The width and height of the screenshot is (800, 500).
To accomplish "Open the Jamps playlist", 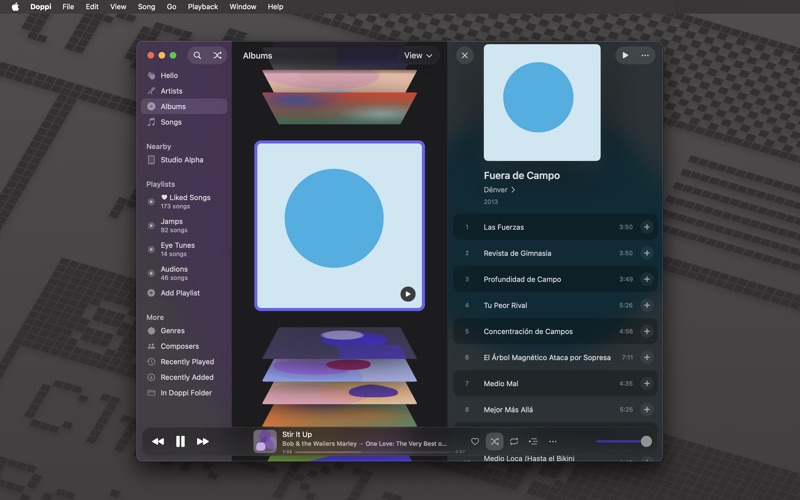I will tap(184, 226).
